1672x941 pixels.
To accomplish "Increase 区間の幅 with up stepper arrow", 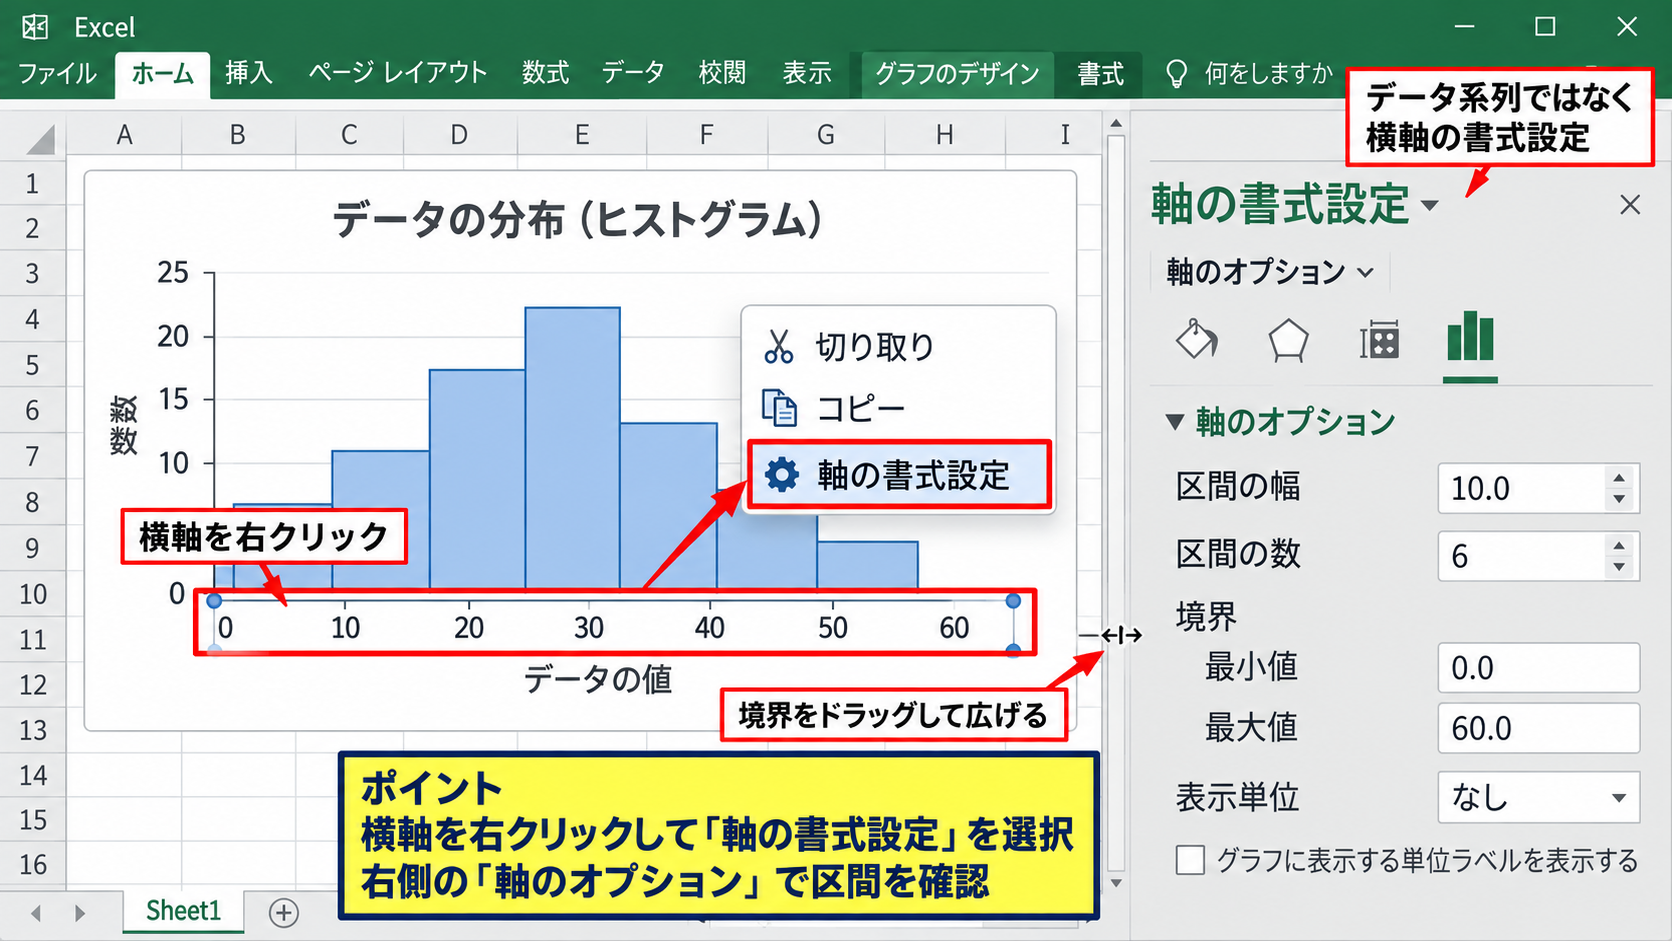I will point(1619,478).
